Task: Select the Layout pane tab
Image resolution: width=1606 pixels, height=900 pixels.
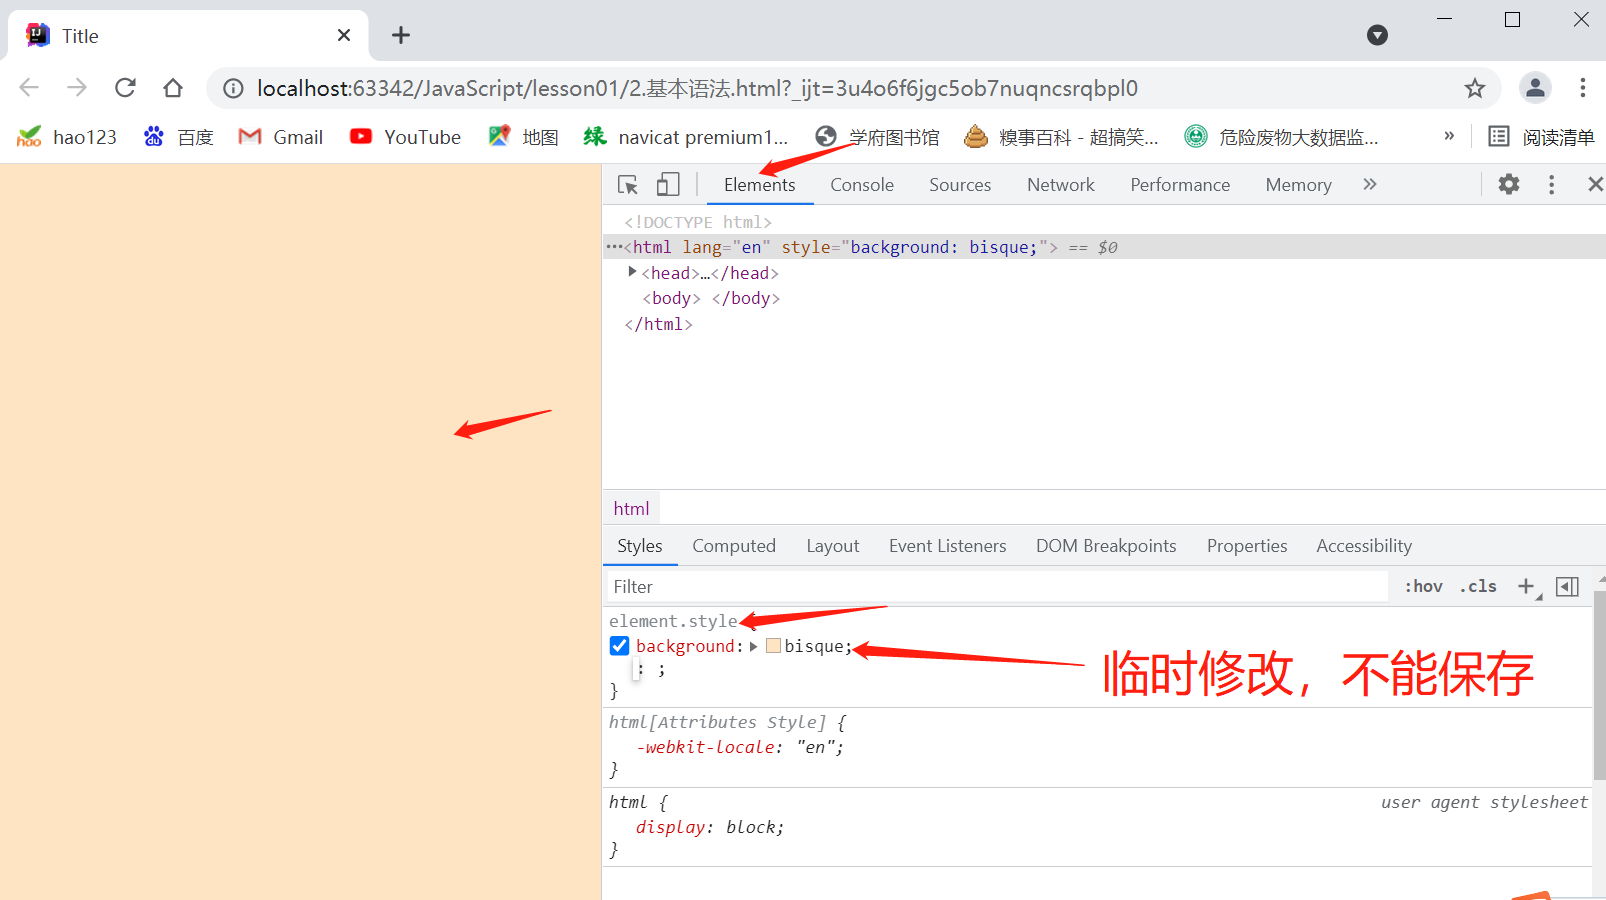Action: tap(833, 546)
